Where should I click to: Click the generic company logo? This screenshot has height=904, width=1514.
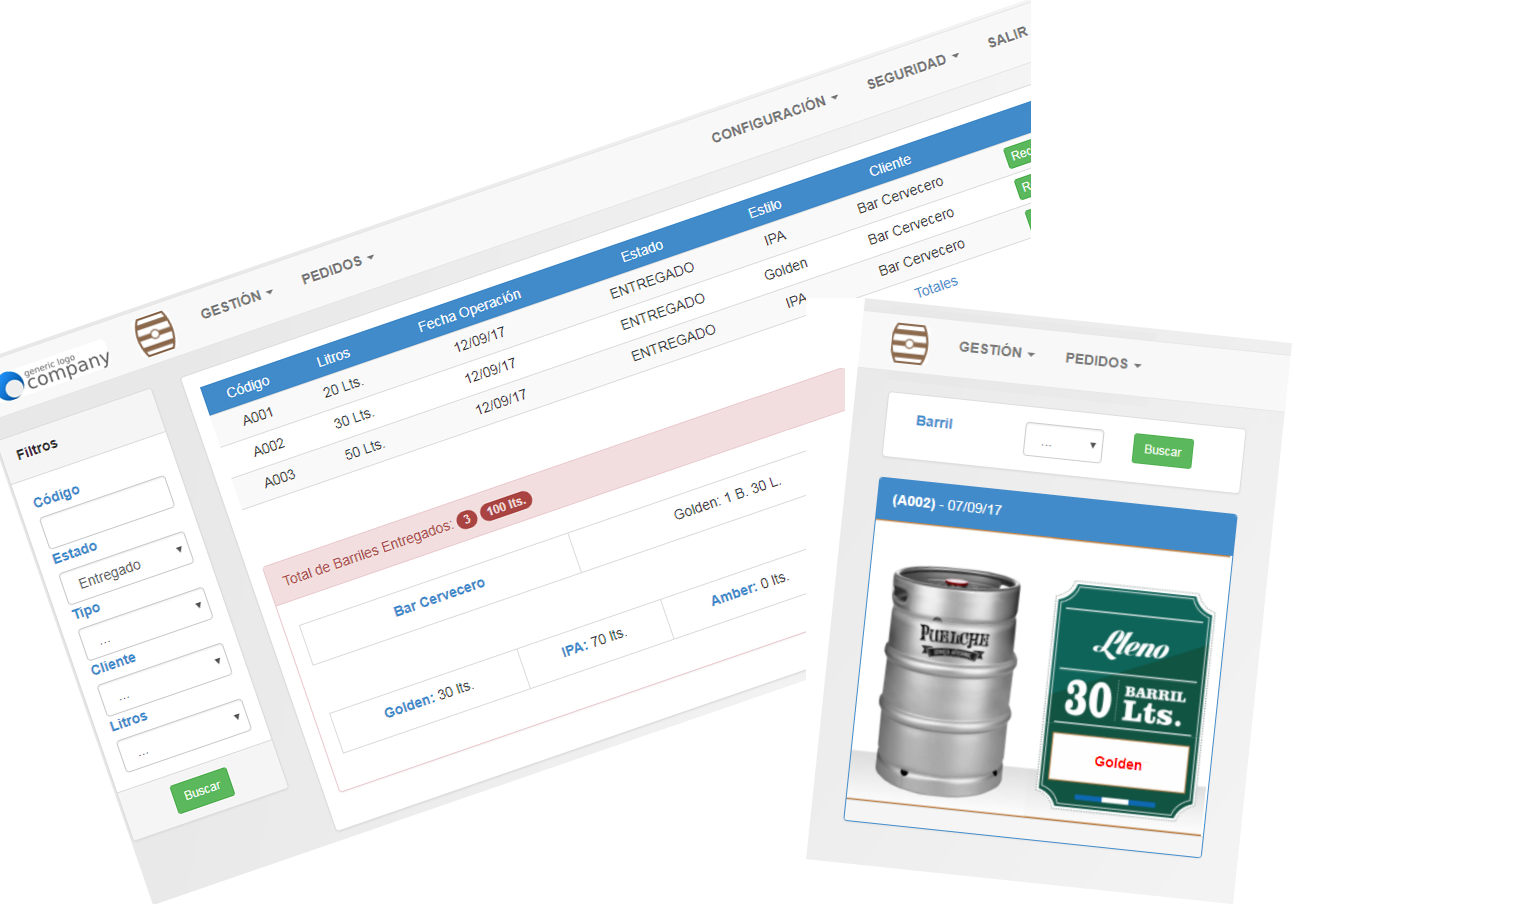click(55, 372)
